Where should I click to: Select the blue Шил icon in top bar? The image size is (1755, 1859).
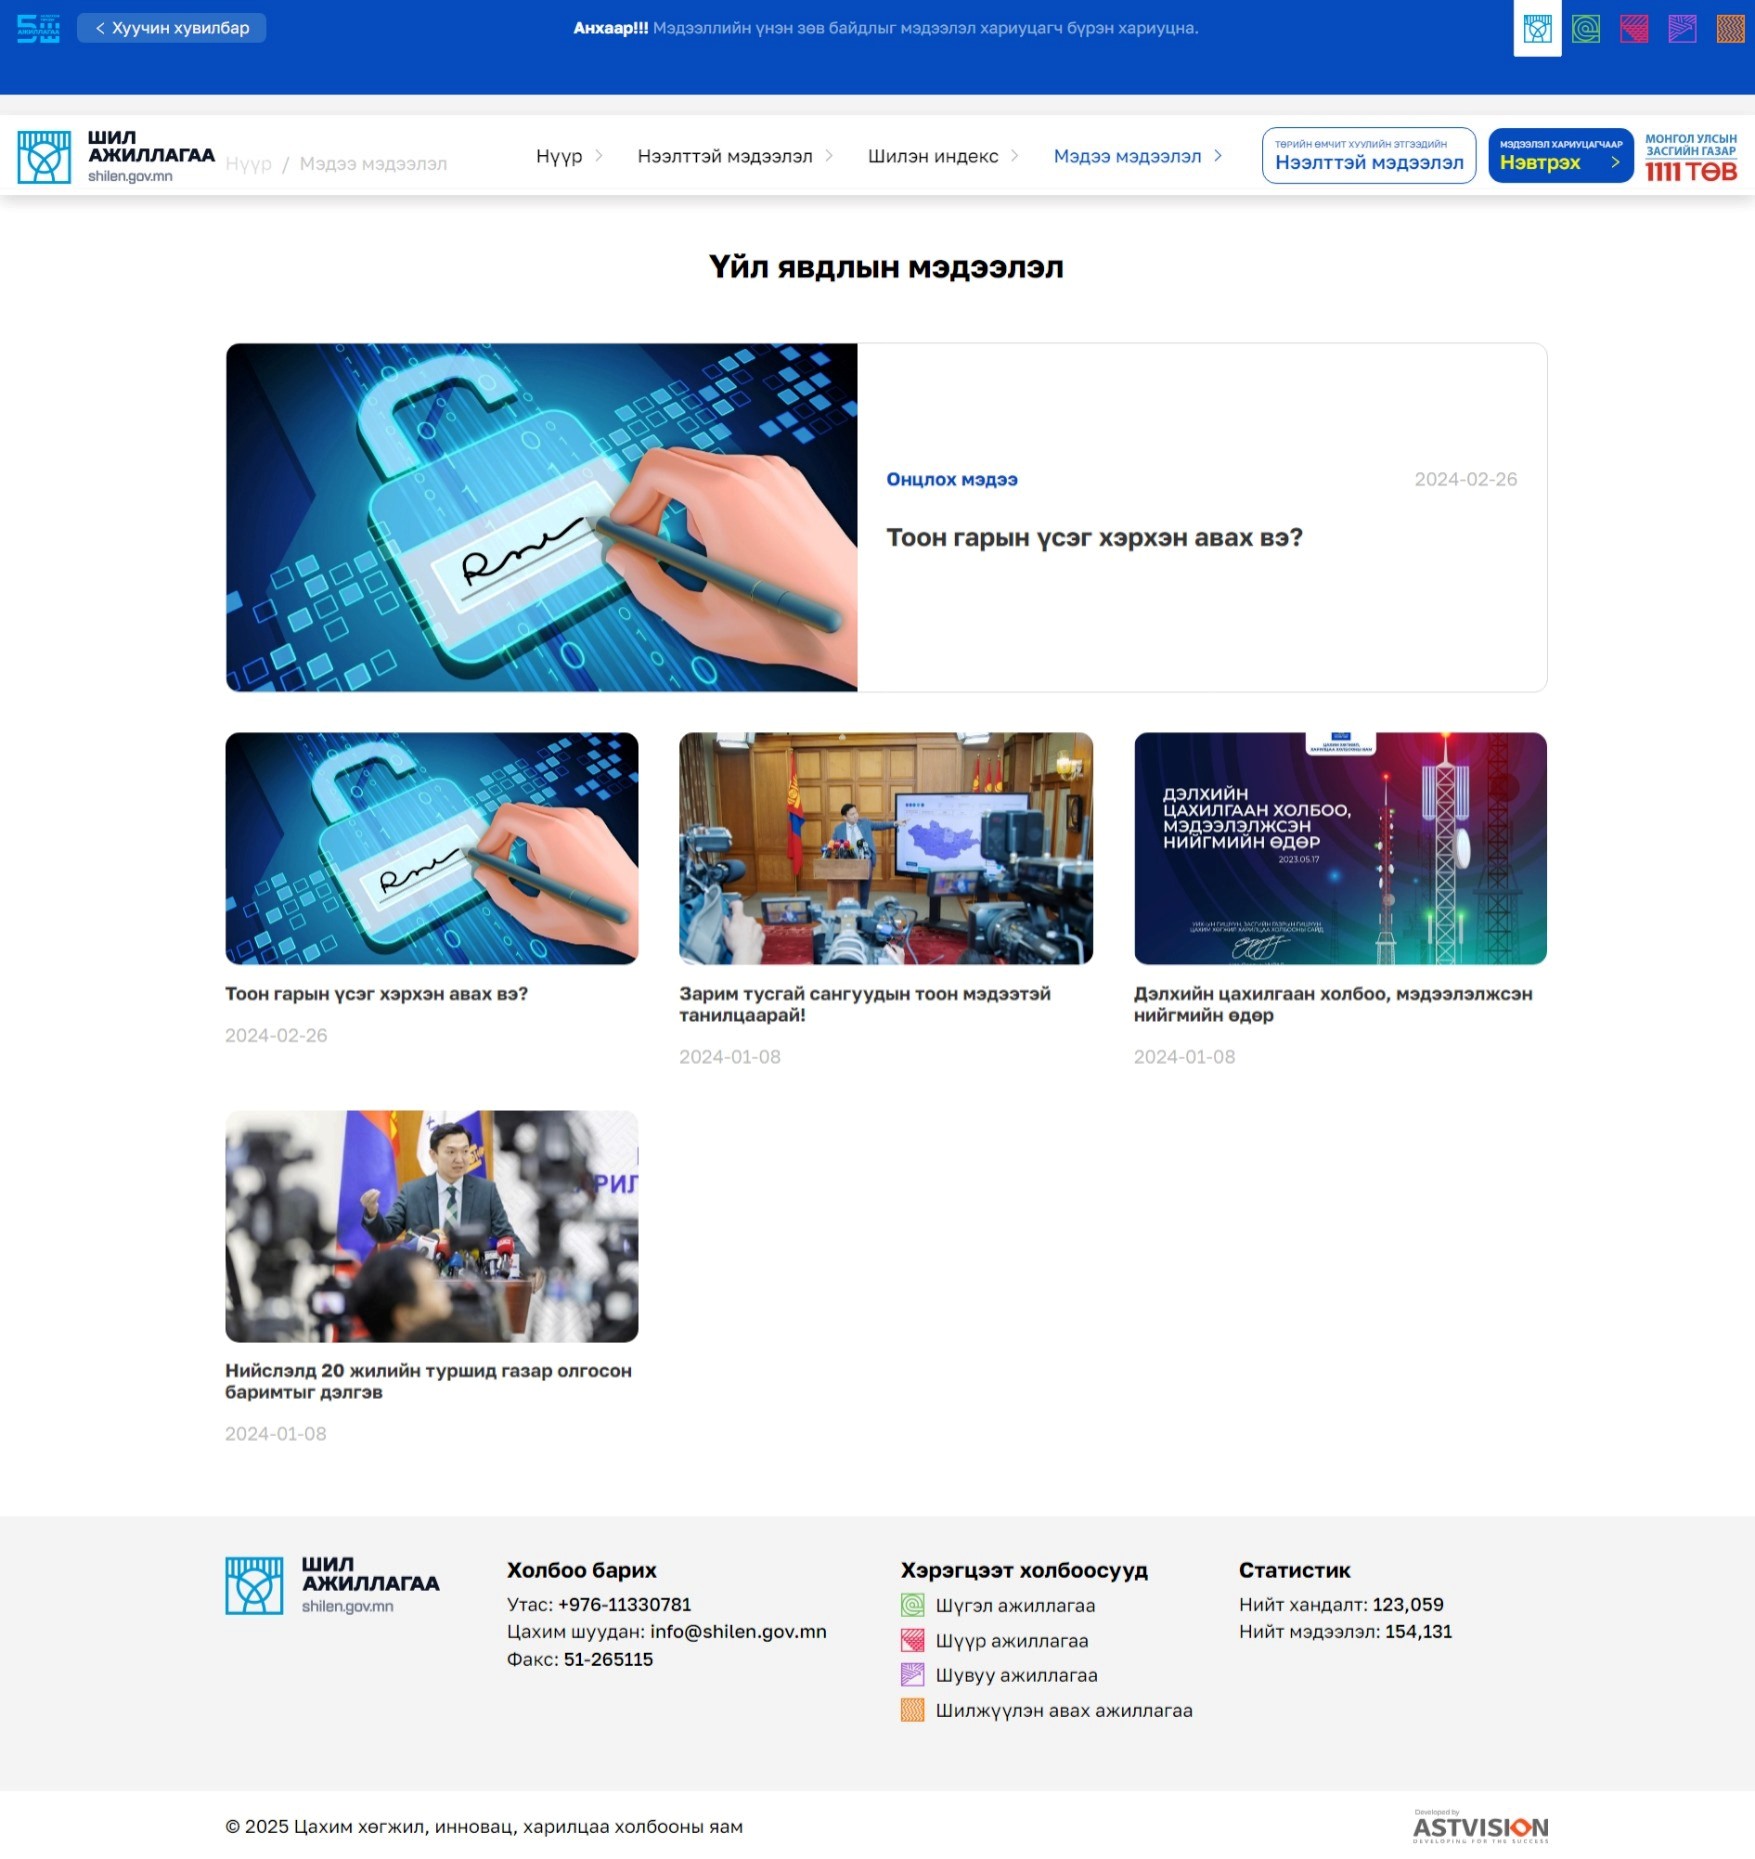coord(1537,29)
